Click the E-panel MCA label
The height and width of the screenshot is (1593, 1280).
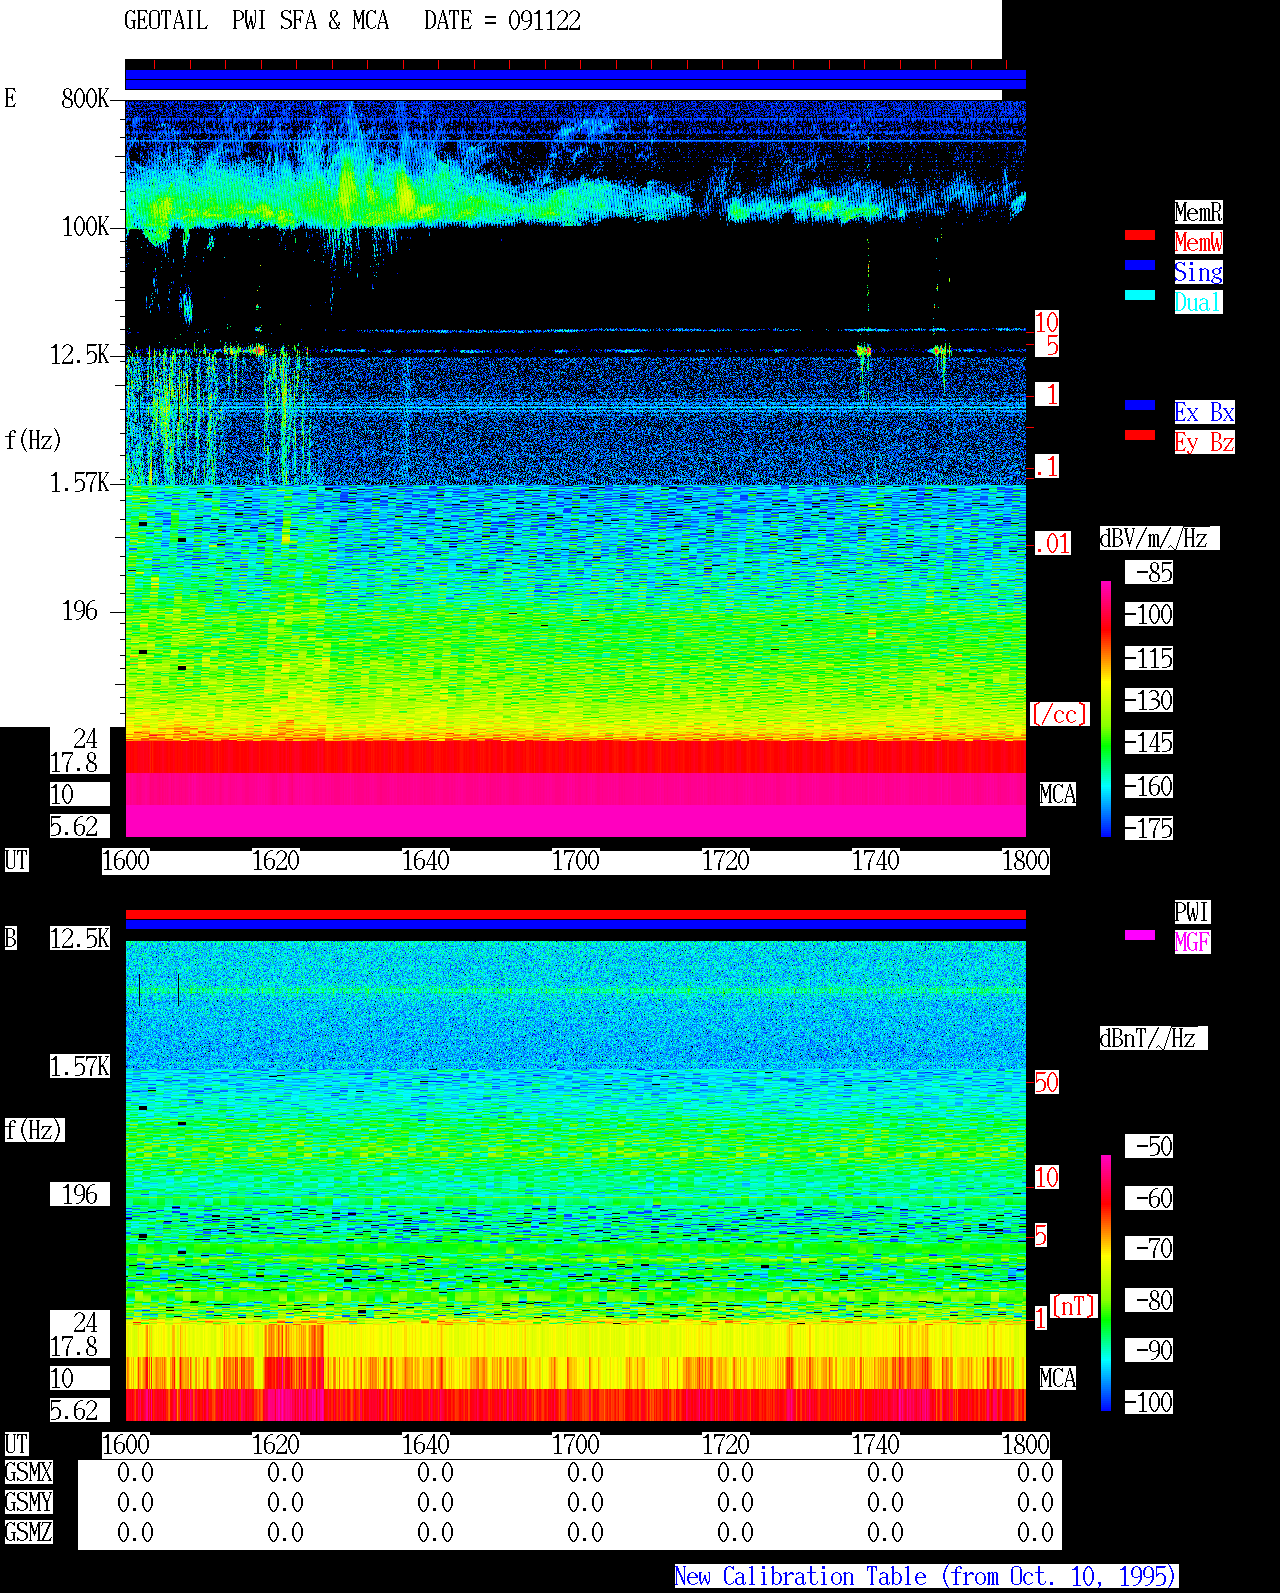(1058, 795)
